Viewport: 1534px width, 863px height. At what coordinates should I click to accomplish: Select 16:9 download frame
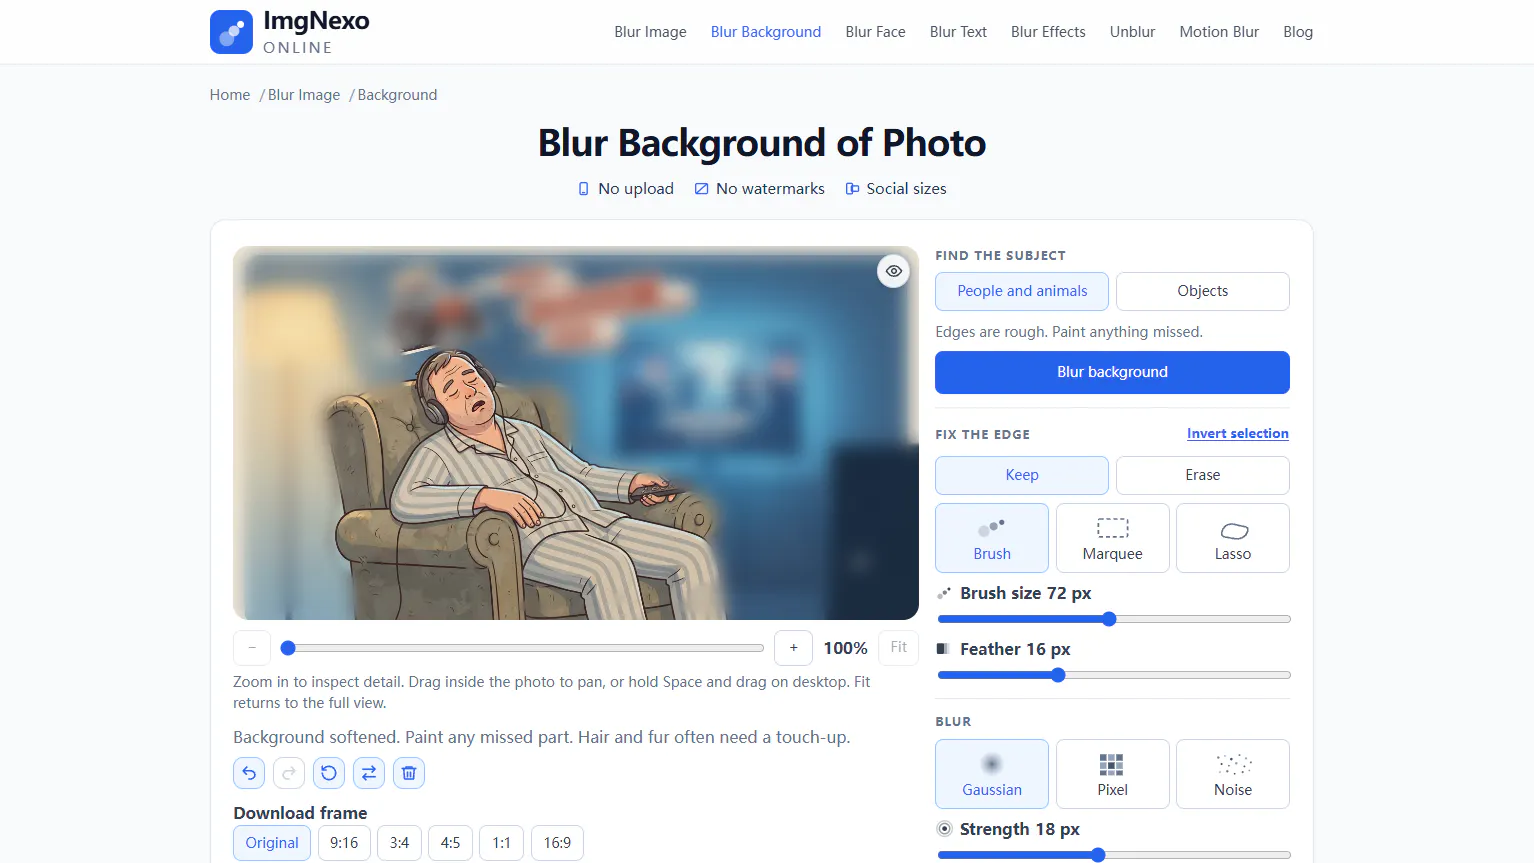557,843
